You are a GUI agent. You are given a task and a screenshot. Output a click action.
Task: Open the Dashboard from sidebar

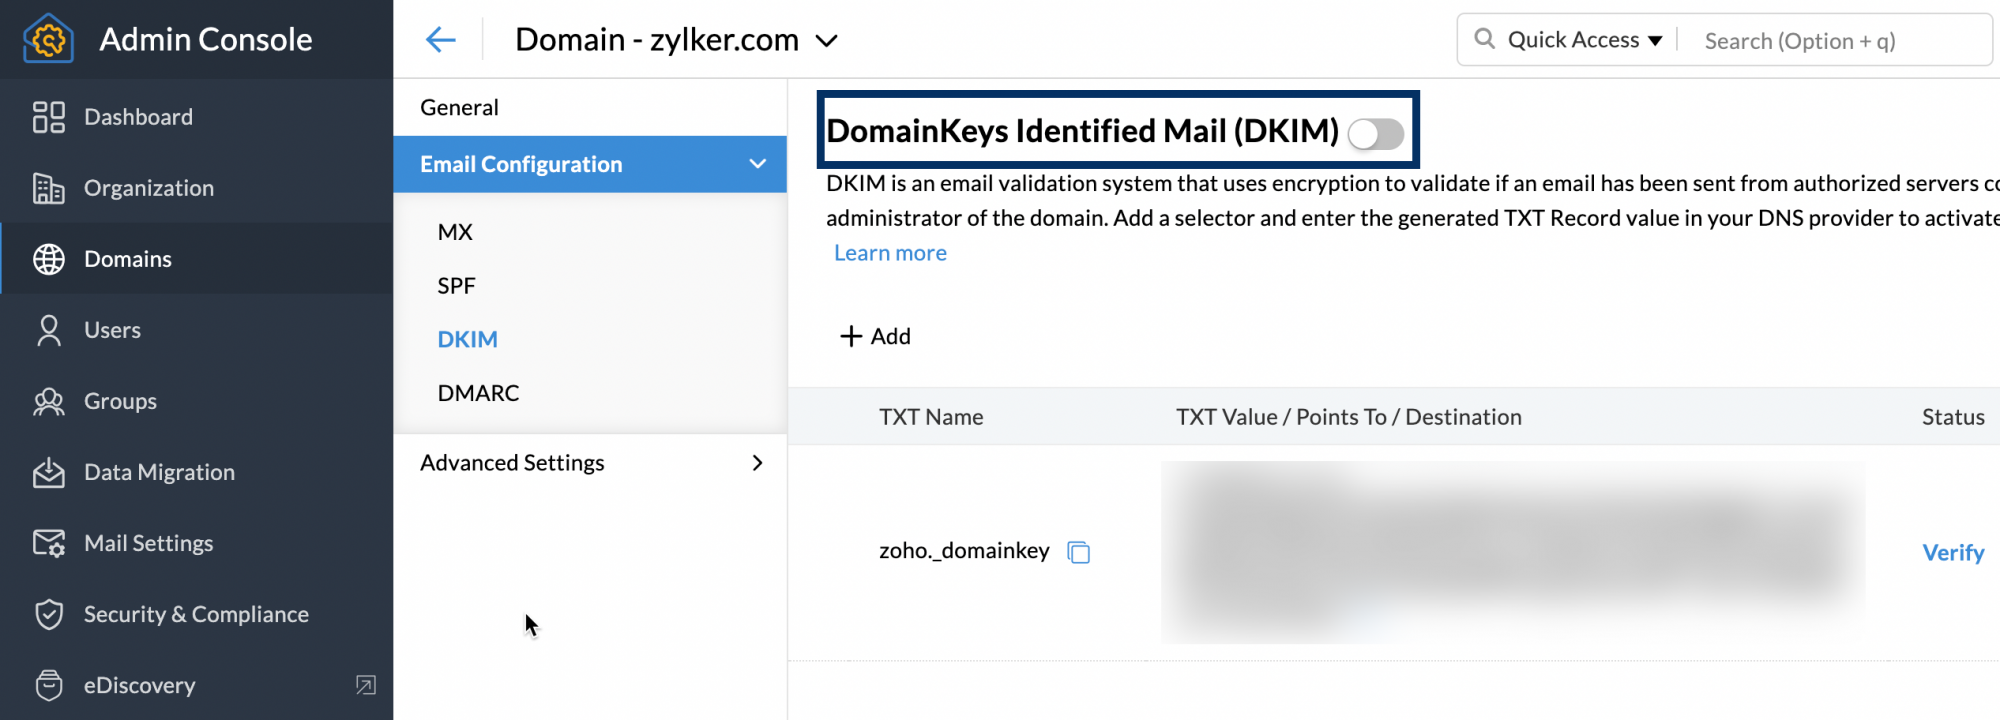[x=138, y=117]
